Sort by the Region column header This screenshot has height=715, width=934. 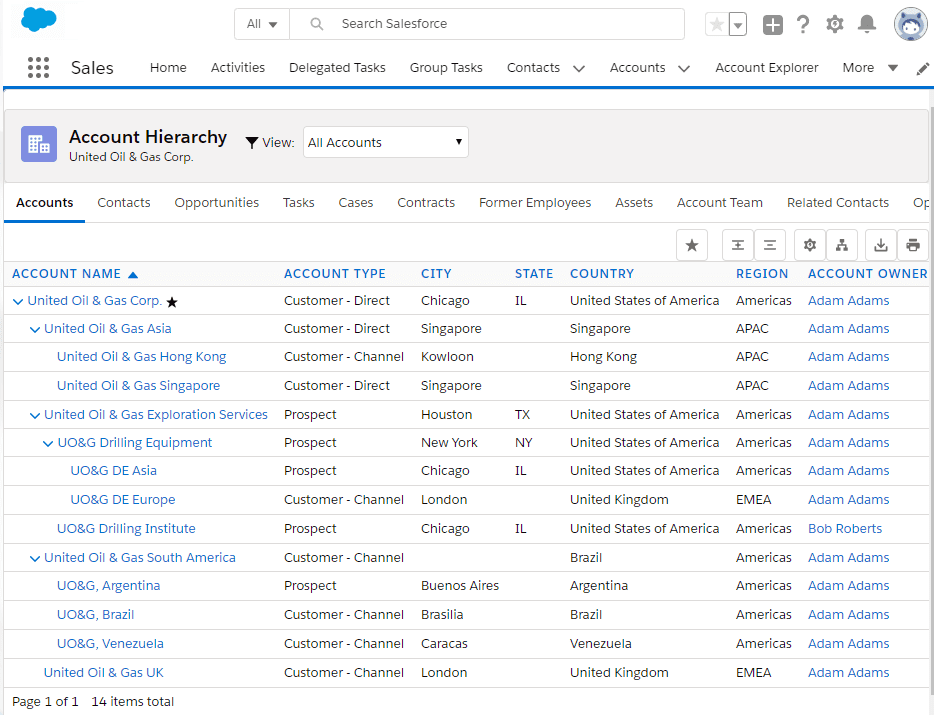pyautogui.click(x=762, y=274)
